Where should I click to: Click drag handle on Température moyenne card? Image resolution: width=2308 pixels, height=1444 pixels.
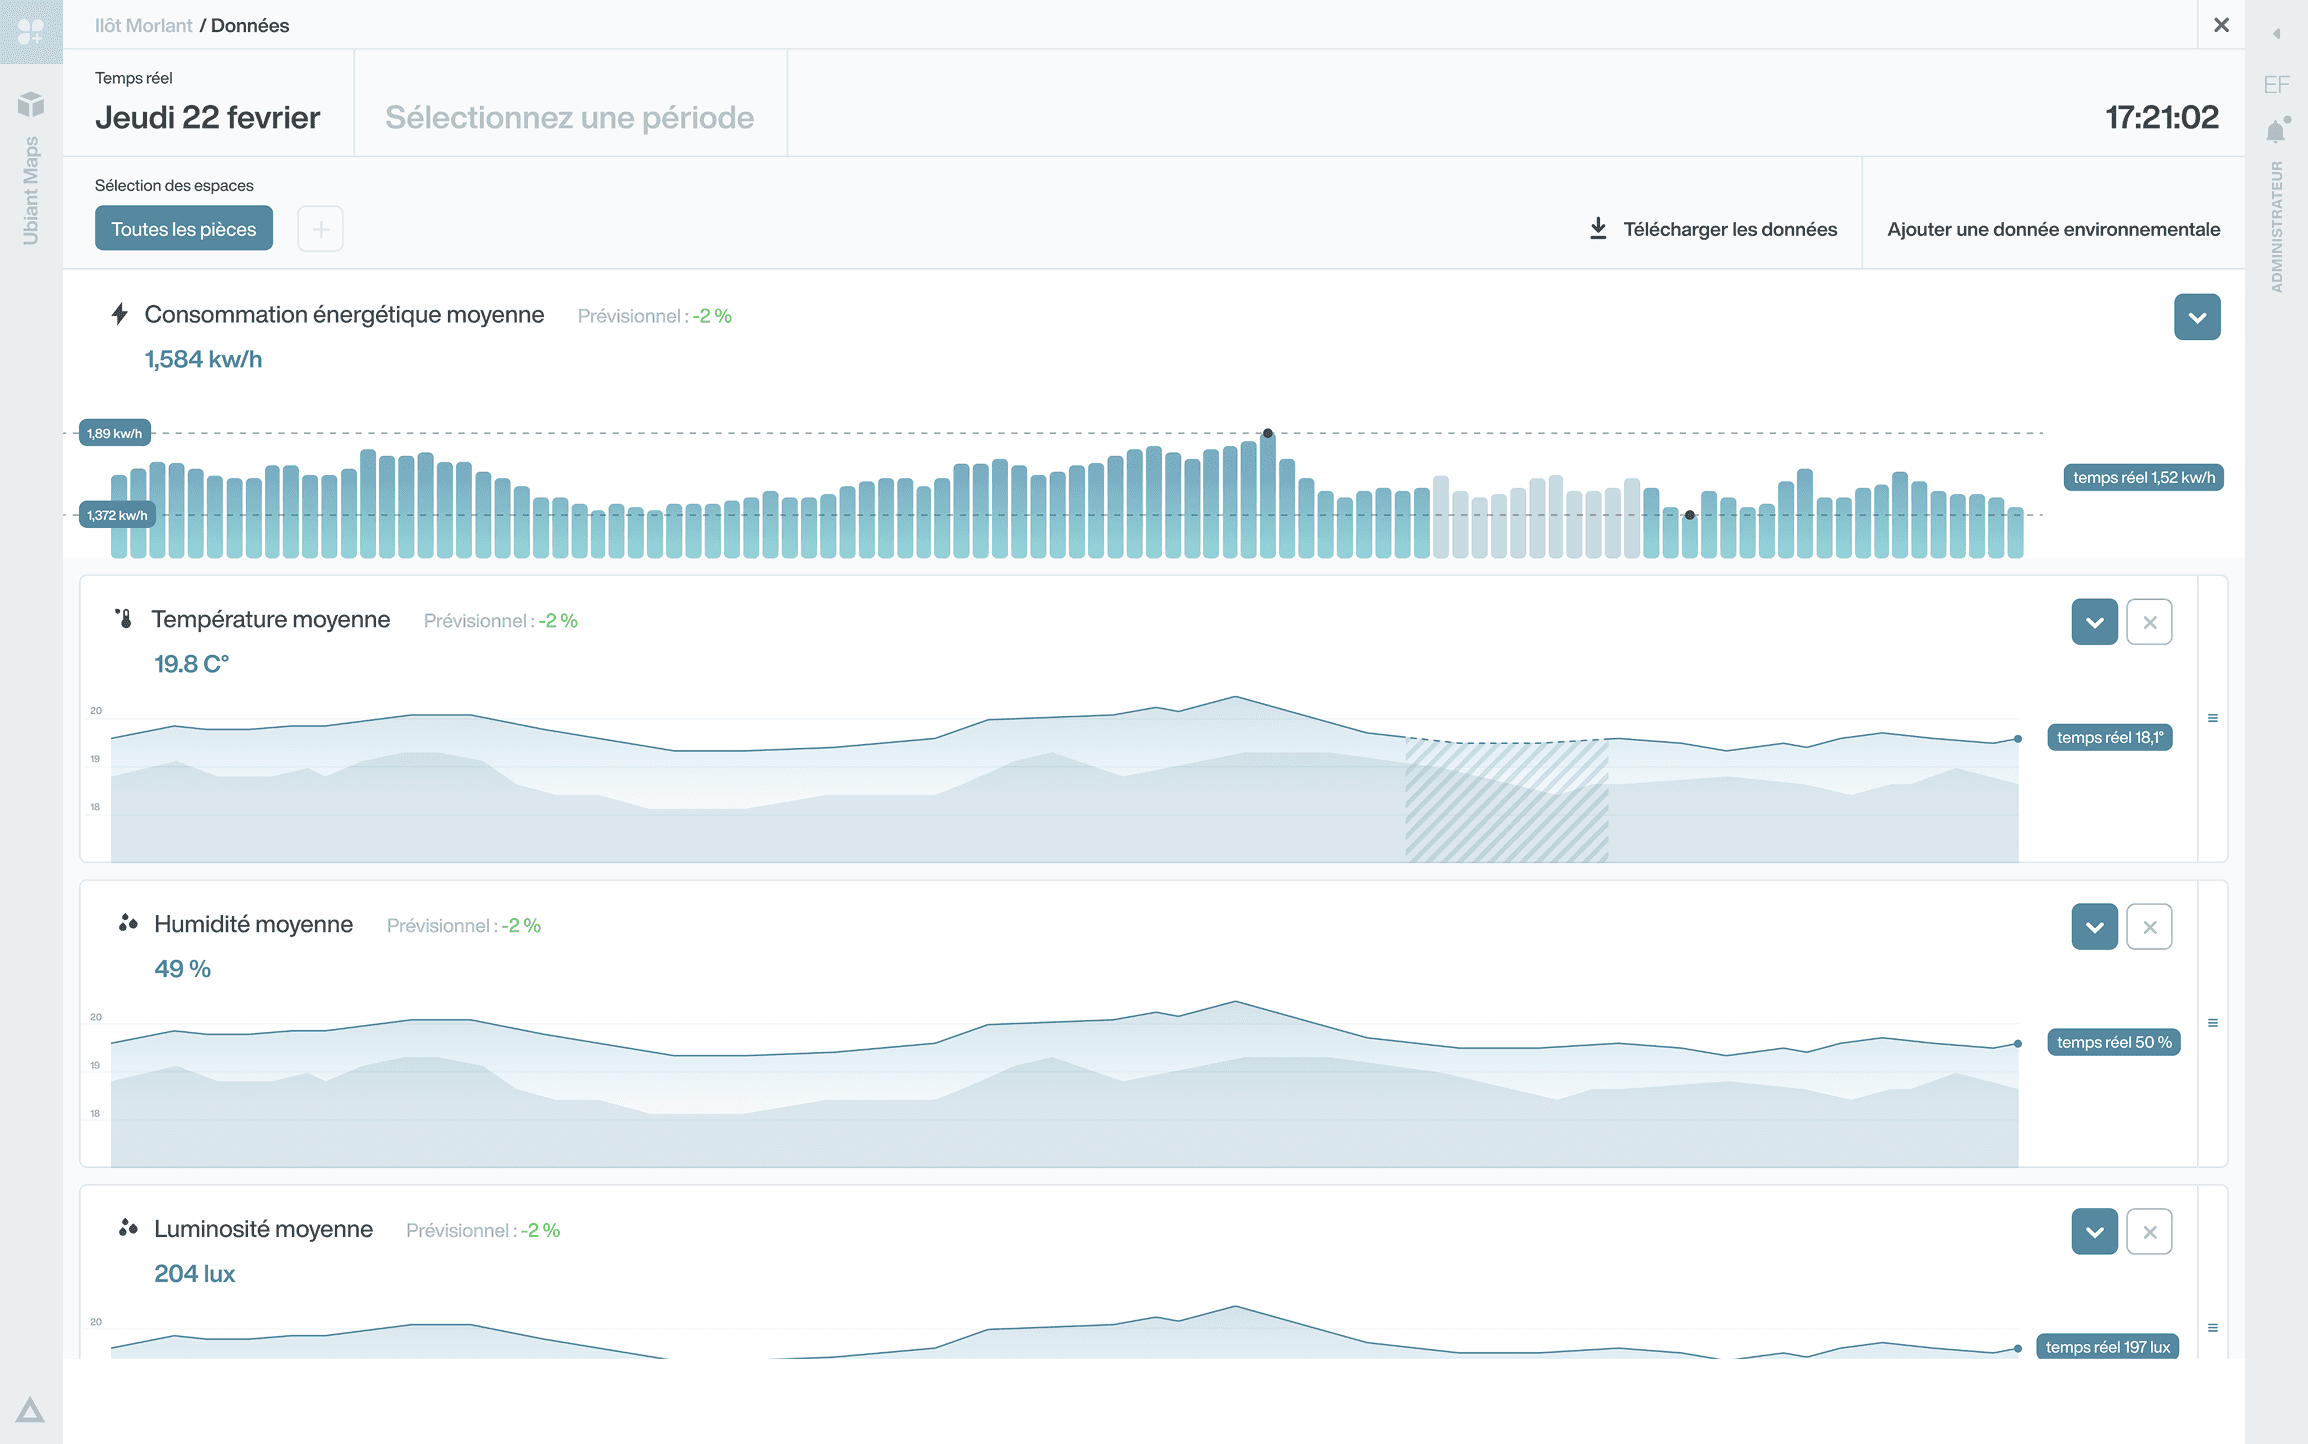[x=2213, y=718]
